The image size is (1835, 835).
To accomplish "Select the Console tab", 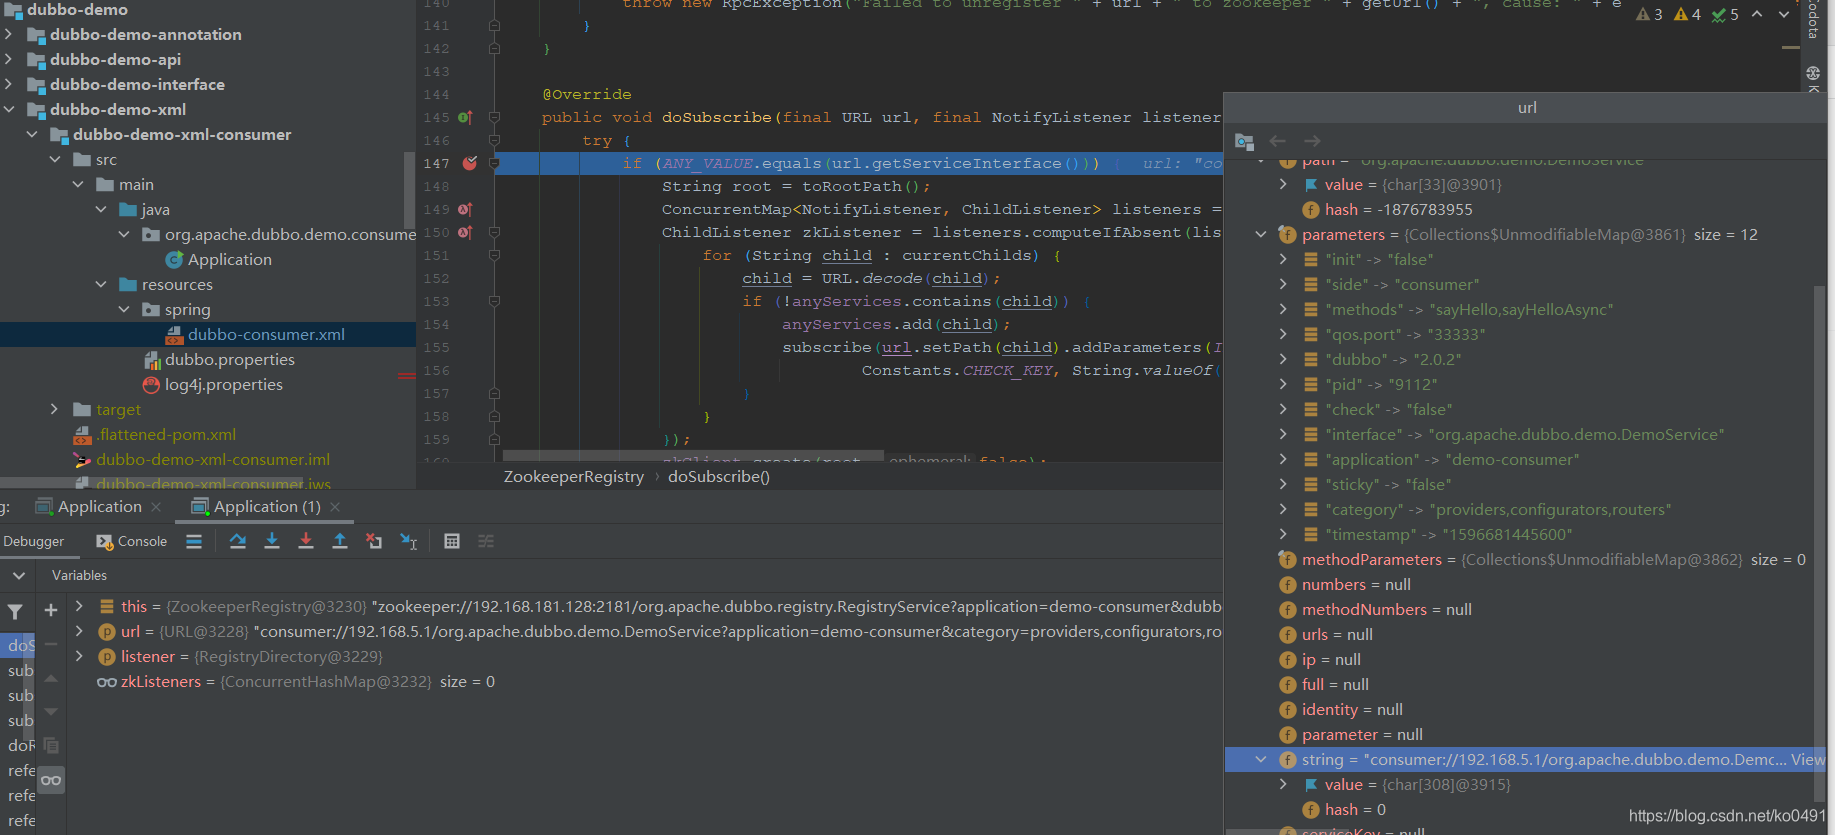I will point(132,541).
